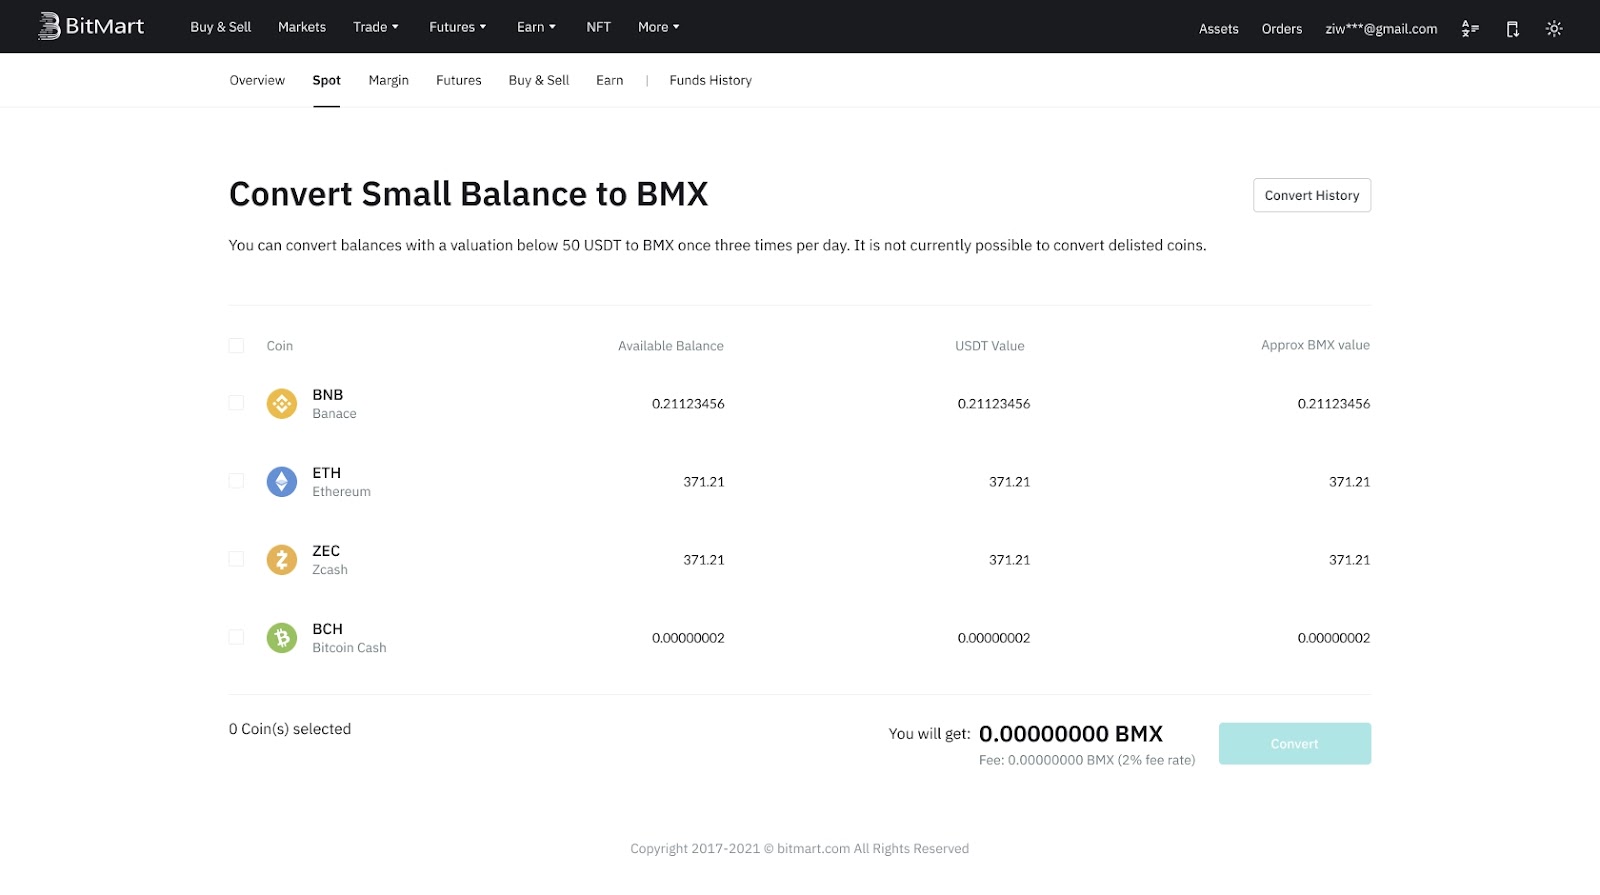The width and height of the screenshot is (1600, 895).
Task: Click the ziw***@gmail.com account
Action: tap(1381, 29)
